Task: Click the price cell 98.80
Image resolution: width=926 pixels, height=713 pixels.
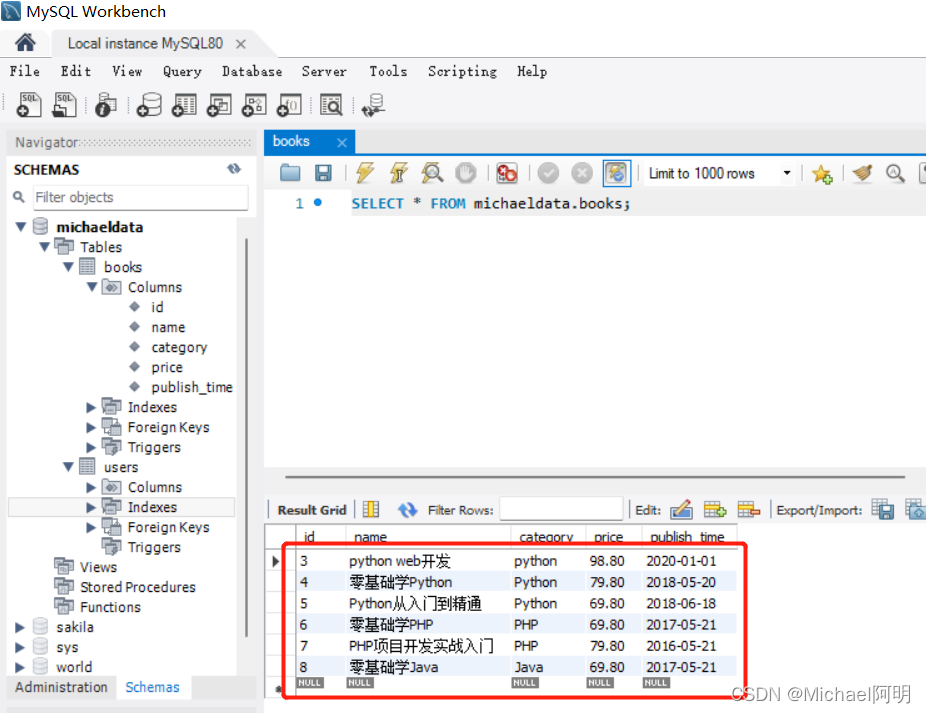Action: (x=607, y=561)
